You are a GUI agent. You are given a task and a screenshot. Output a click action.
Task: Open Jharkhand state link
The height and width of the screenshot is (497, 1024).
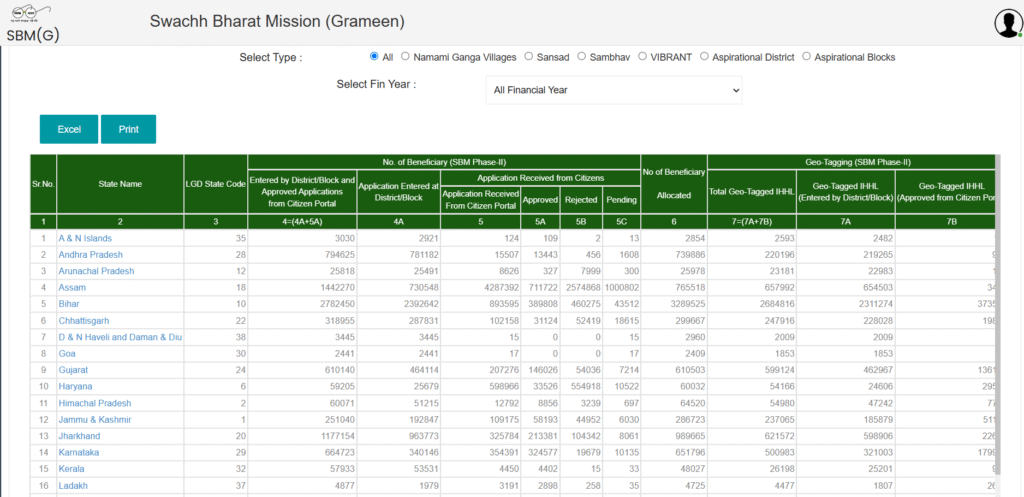click(x=79, y=436)
